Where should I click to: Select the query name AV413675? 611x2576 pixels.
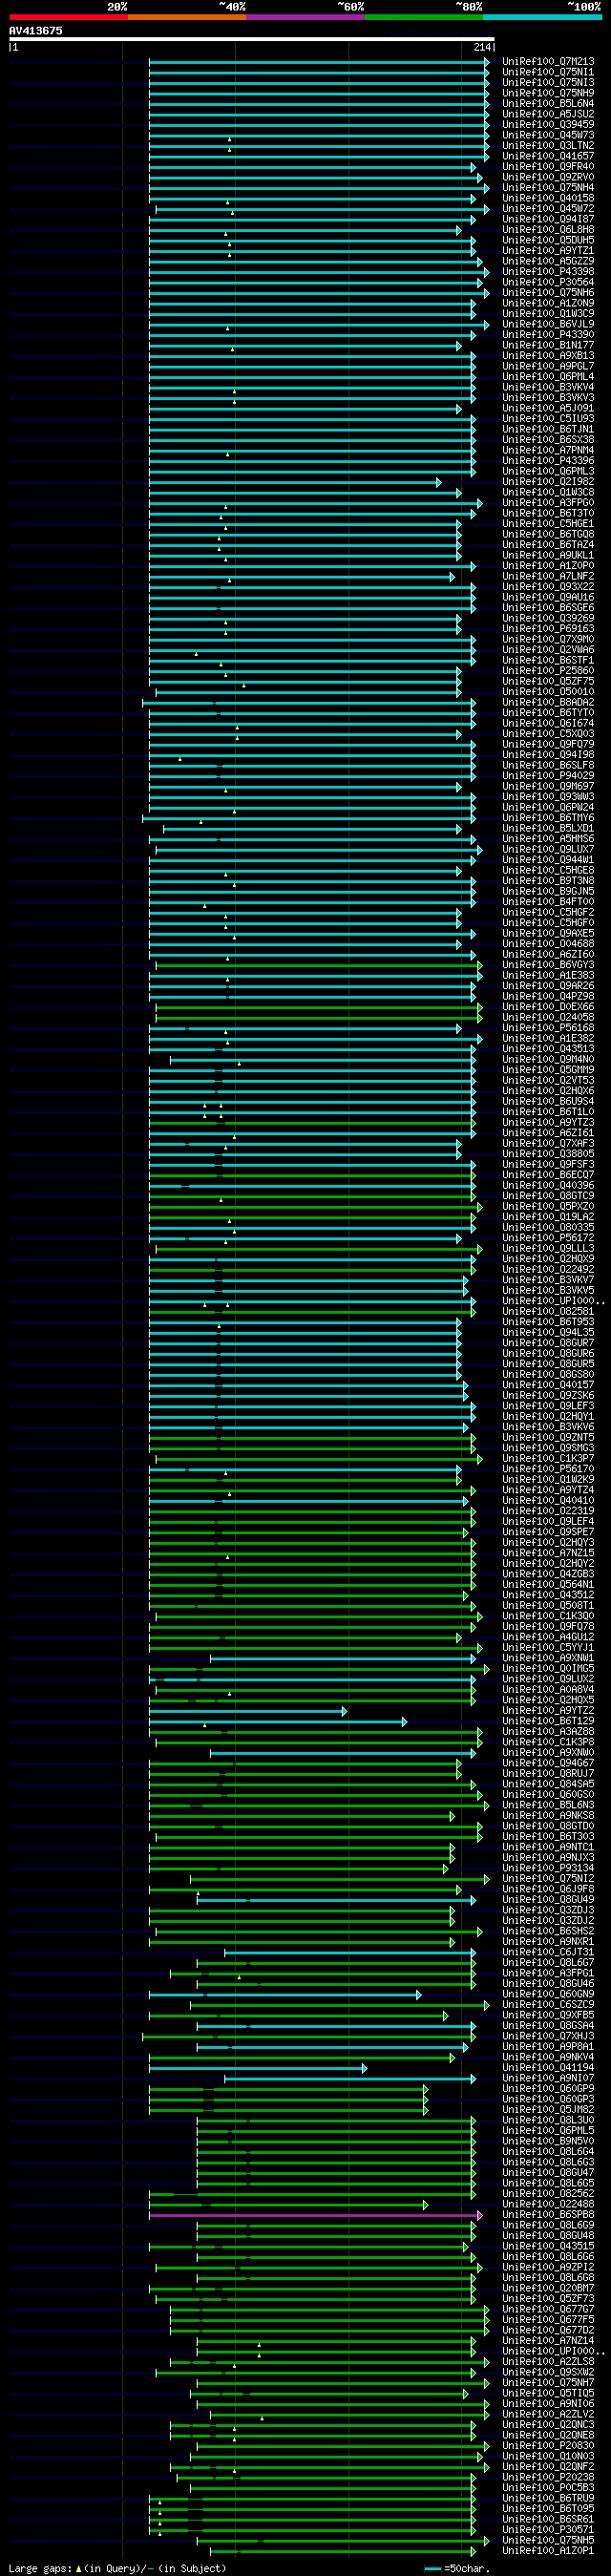(x=35, y=31)
